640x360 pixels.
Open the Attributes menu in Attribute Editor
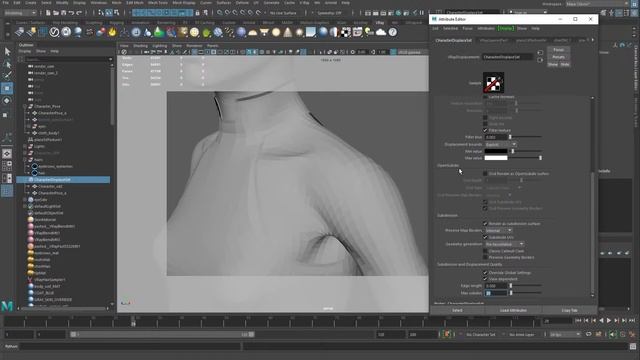[486, 29]
